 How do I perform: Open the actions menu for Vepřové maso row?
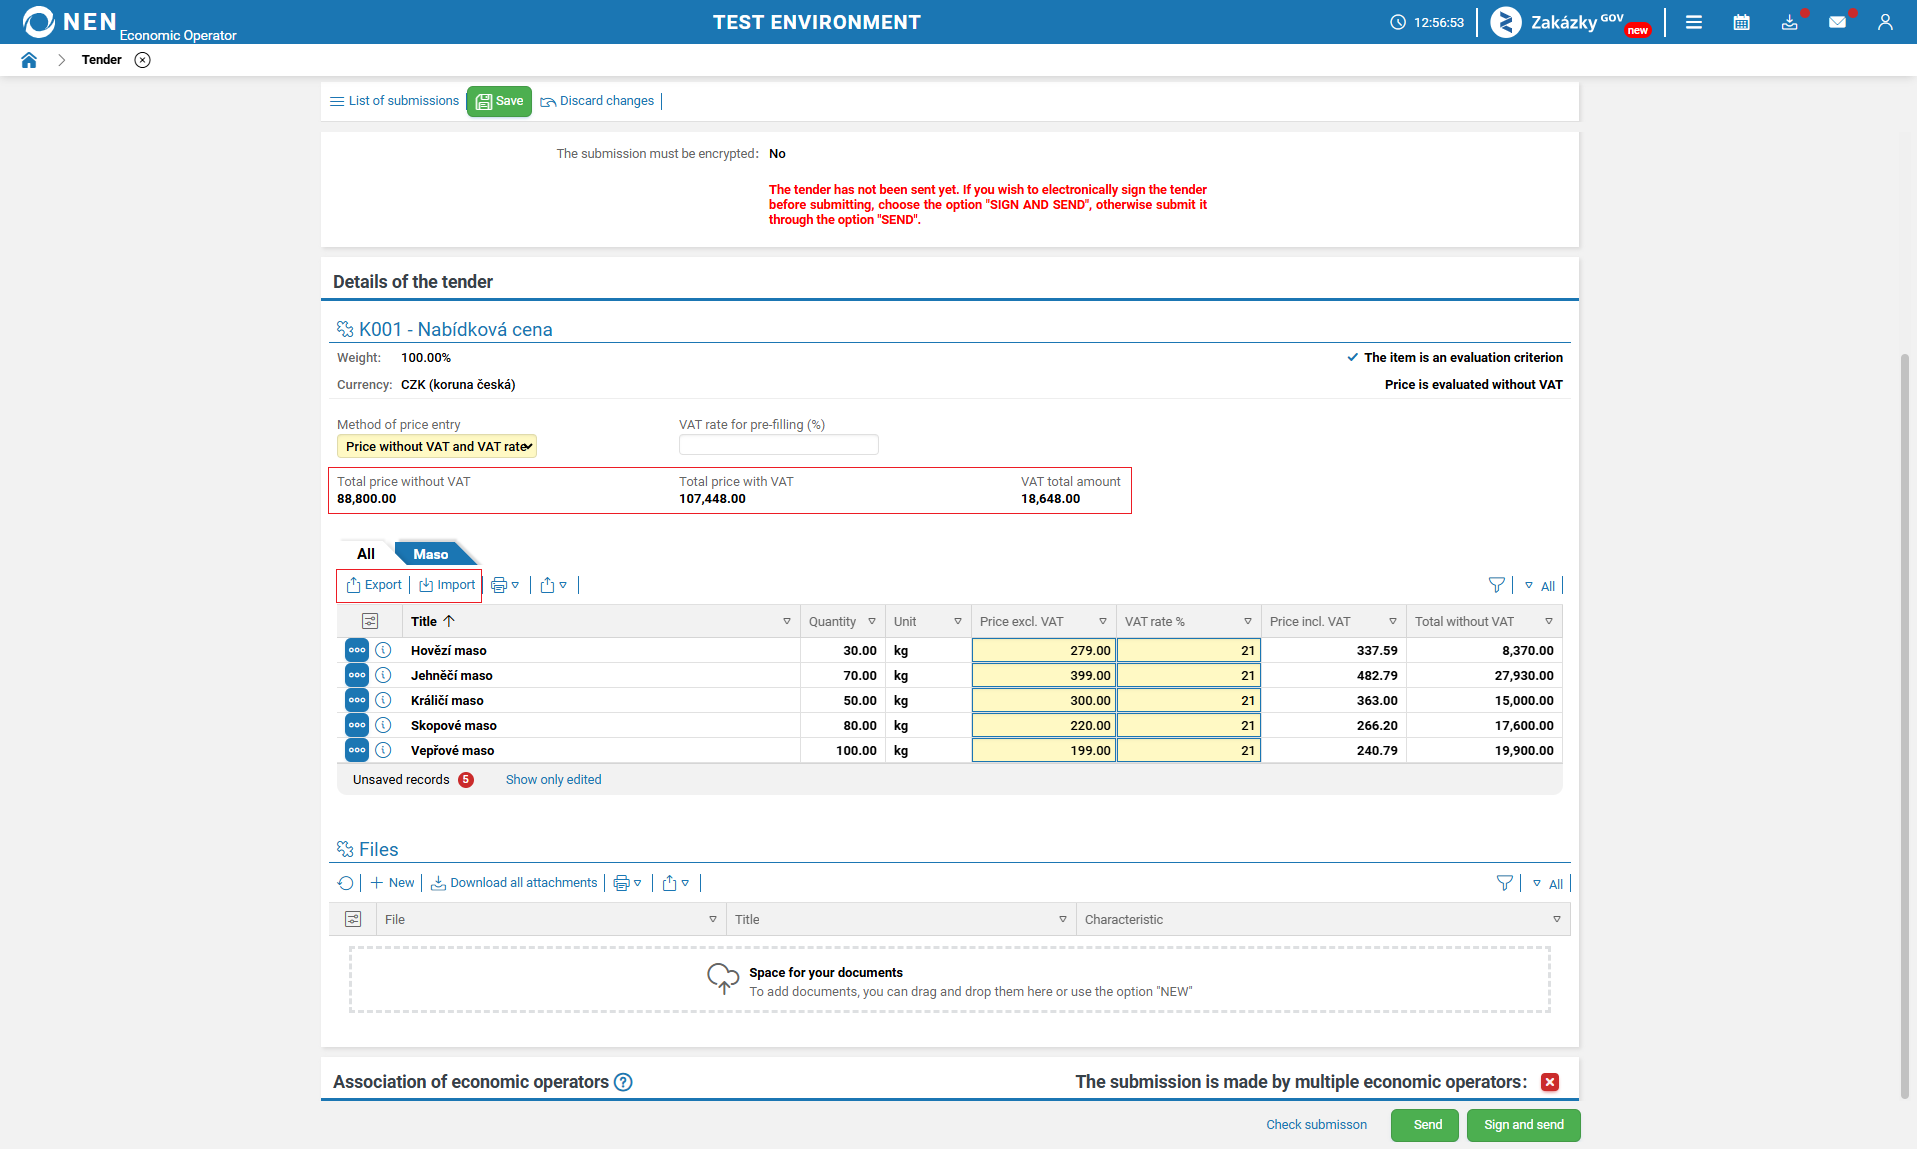(x=357, y=750)
